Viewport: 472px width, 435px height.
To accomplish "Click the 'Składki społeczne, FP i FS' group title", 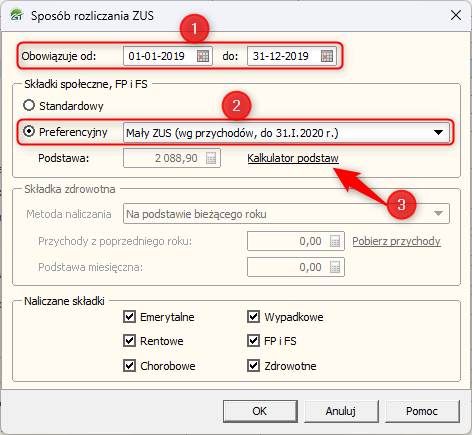I will [x=86, y=84].
